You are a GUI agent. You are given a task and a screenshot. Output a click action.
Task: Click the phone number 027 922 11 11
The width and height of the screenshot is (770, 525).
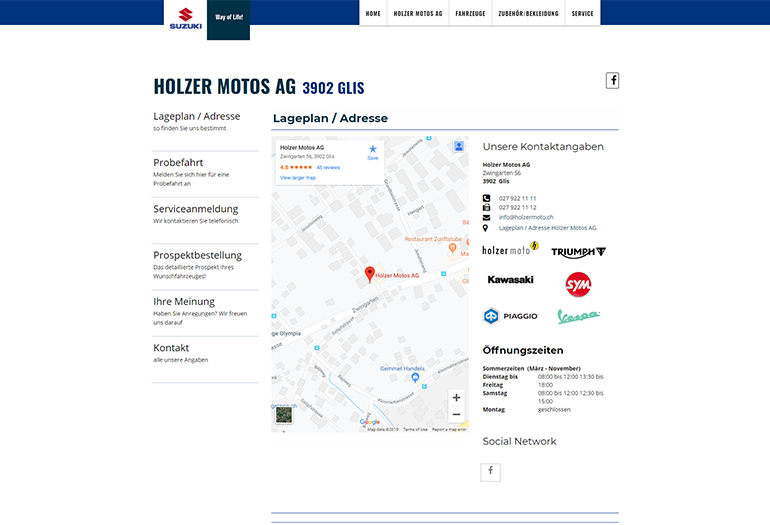point(518,198)
